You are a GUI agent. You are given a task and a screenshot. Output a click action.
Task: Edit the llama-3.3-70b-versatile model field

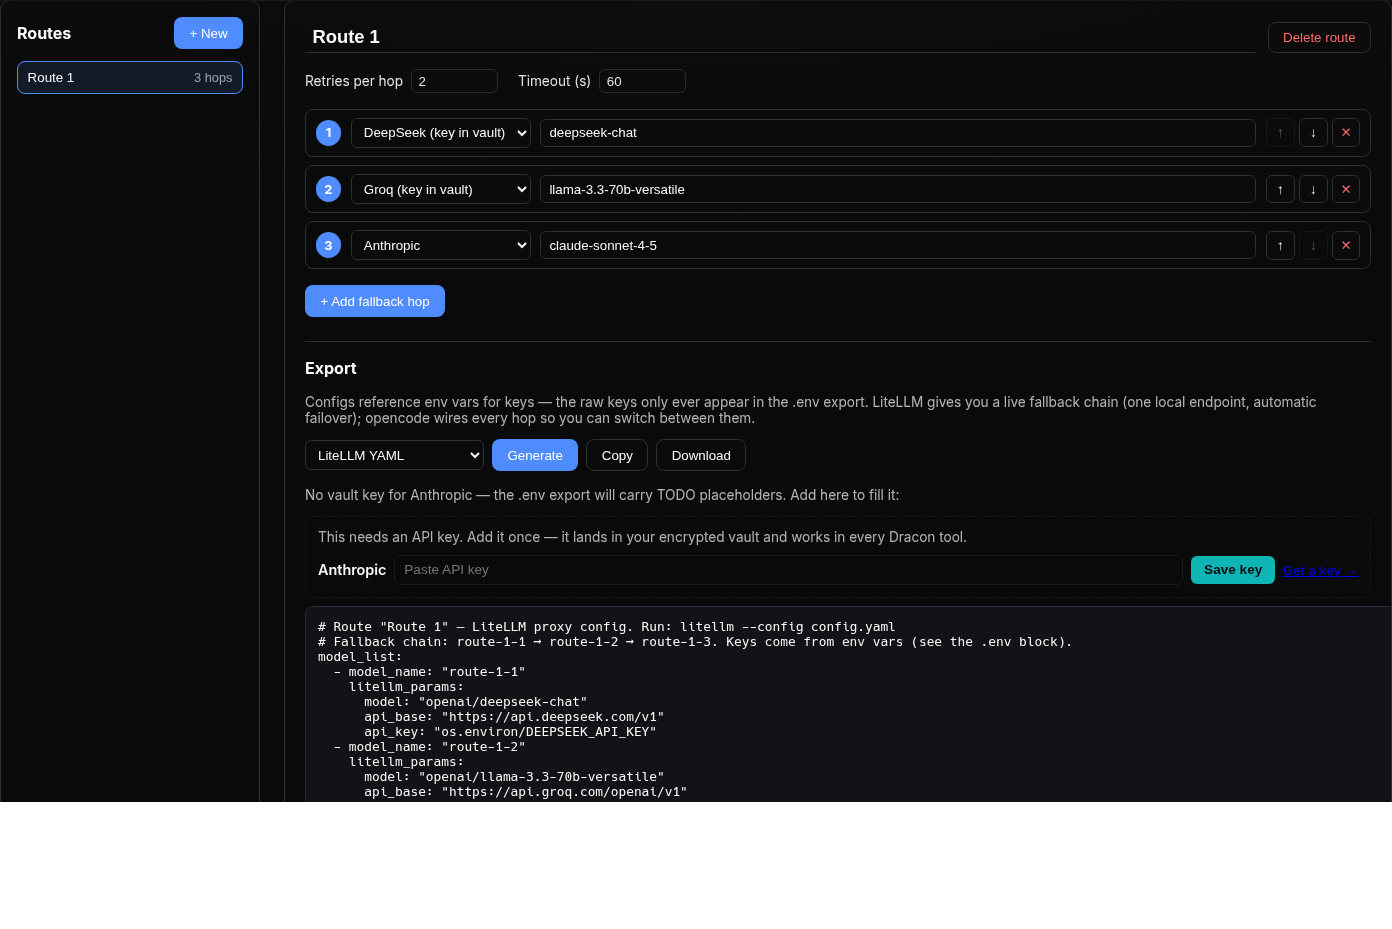pyautogui.click(x=898, y=189)
